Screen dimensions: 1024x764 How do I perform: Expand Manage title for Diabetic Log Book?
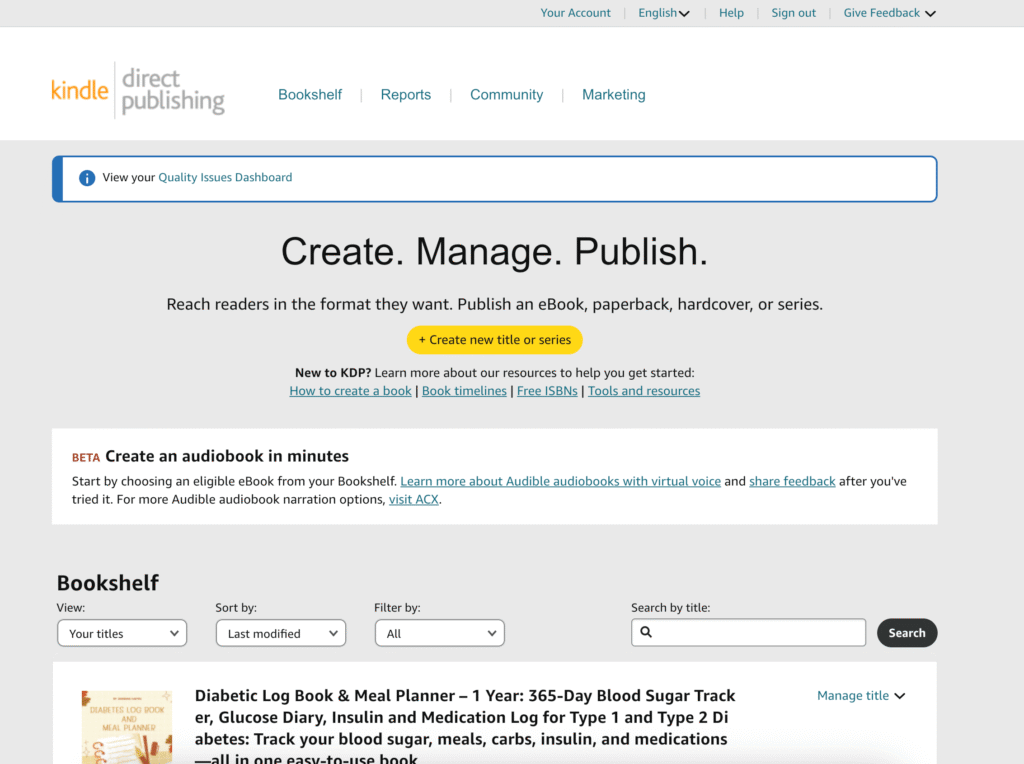[861, 696]
